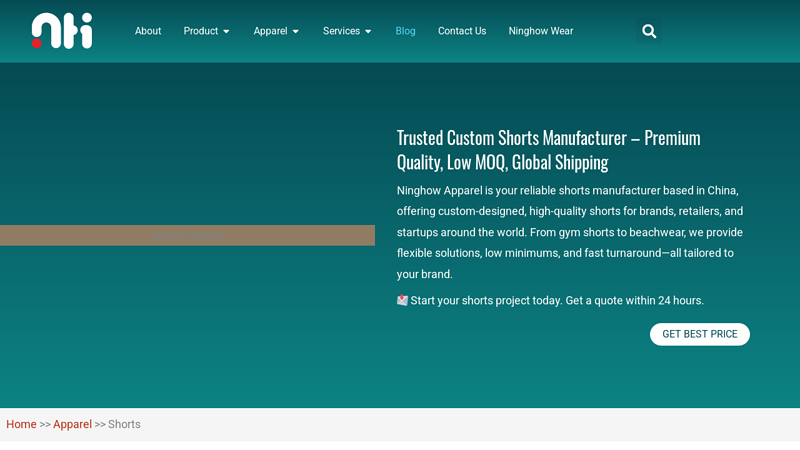Click the mailbox emoji beside the quote text

[402, 300]
